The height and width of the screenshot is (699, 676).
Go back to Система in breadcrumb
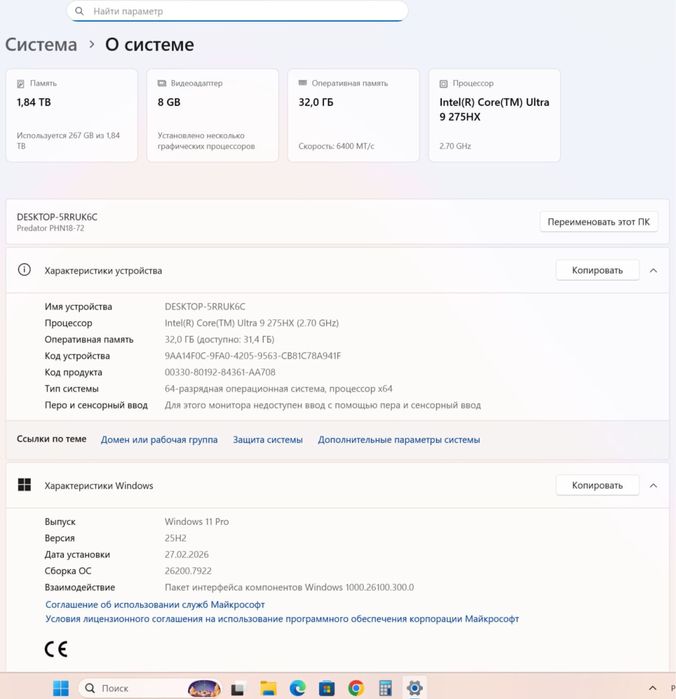(41, 45)
